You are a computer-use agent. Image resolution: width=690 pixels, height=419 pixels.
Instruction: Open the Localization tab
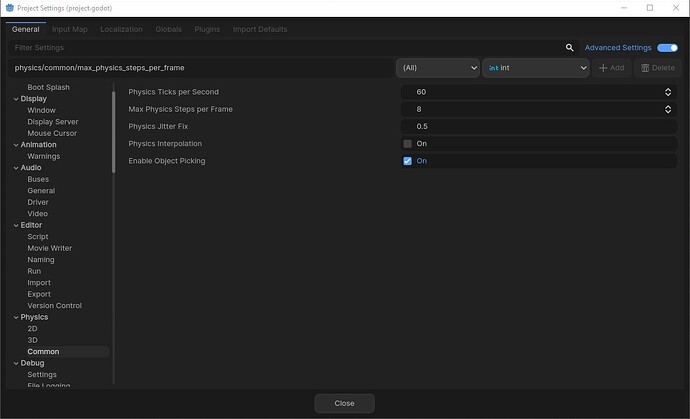(121, 29)
